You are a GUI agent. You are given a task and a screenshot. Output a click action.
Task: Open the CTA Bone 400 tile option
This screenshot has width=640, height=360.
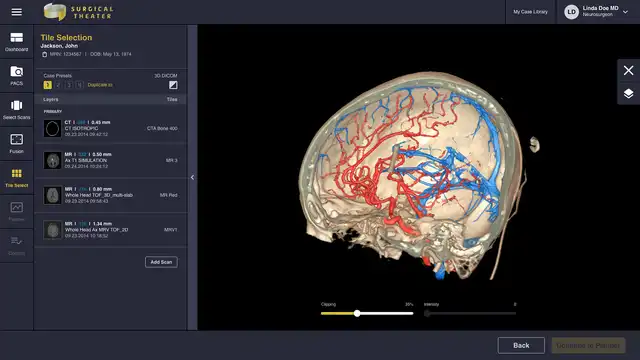[x=162, y=128]
